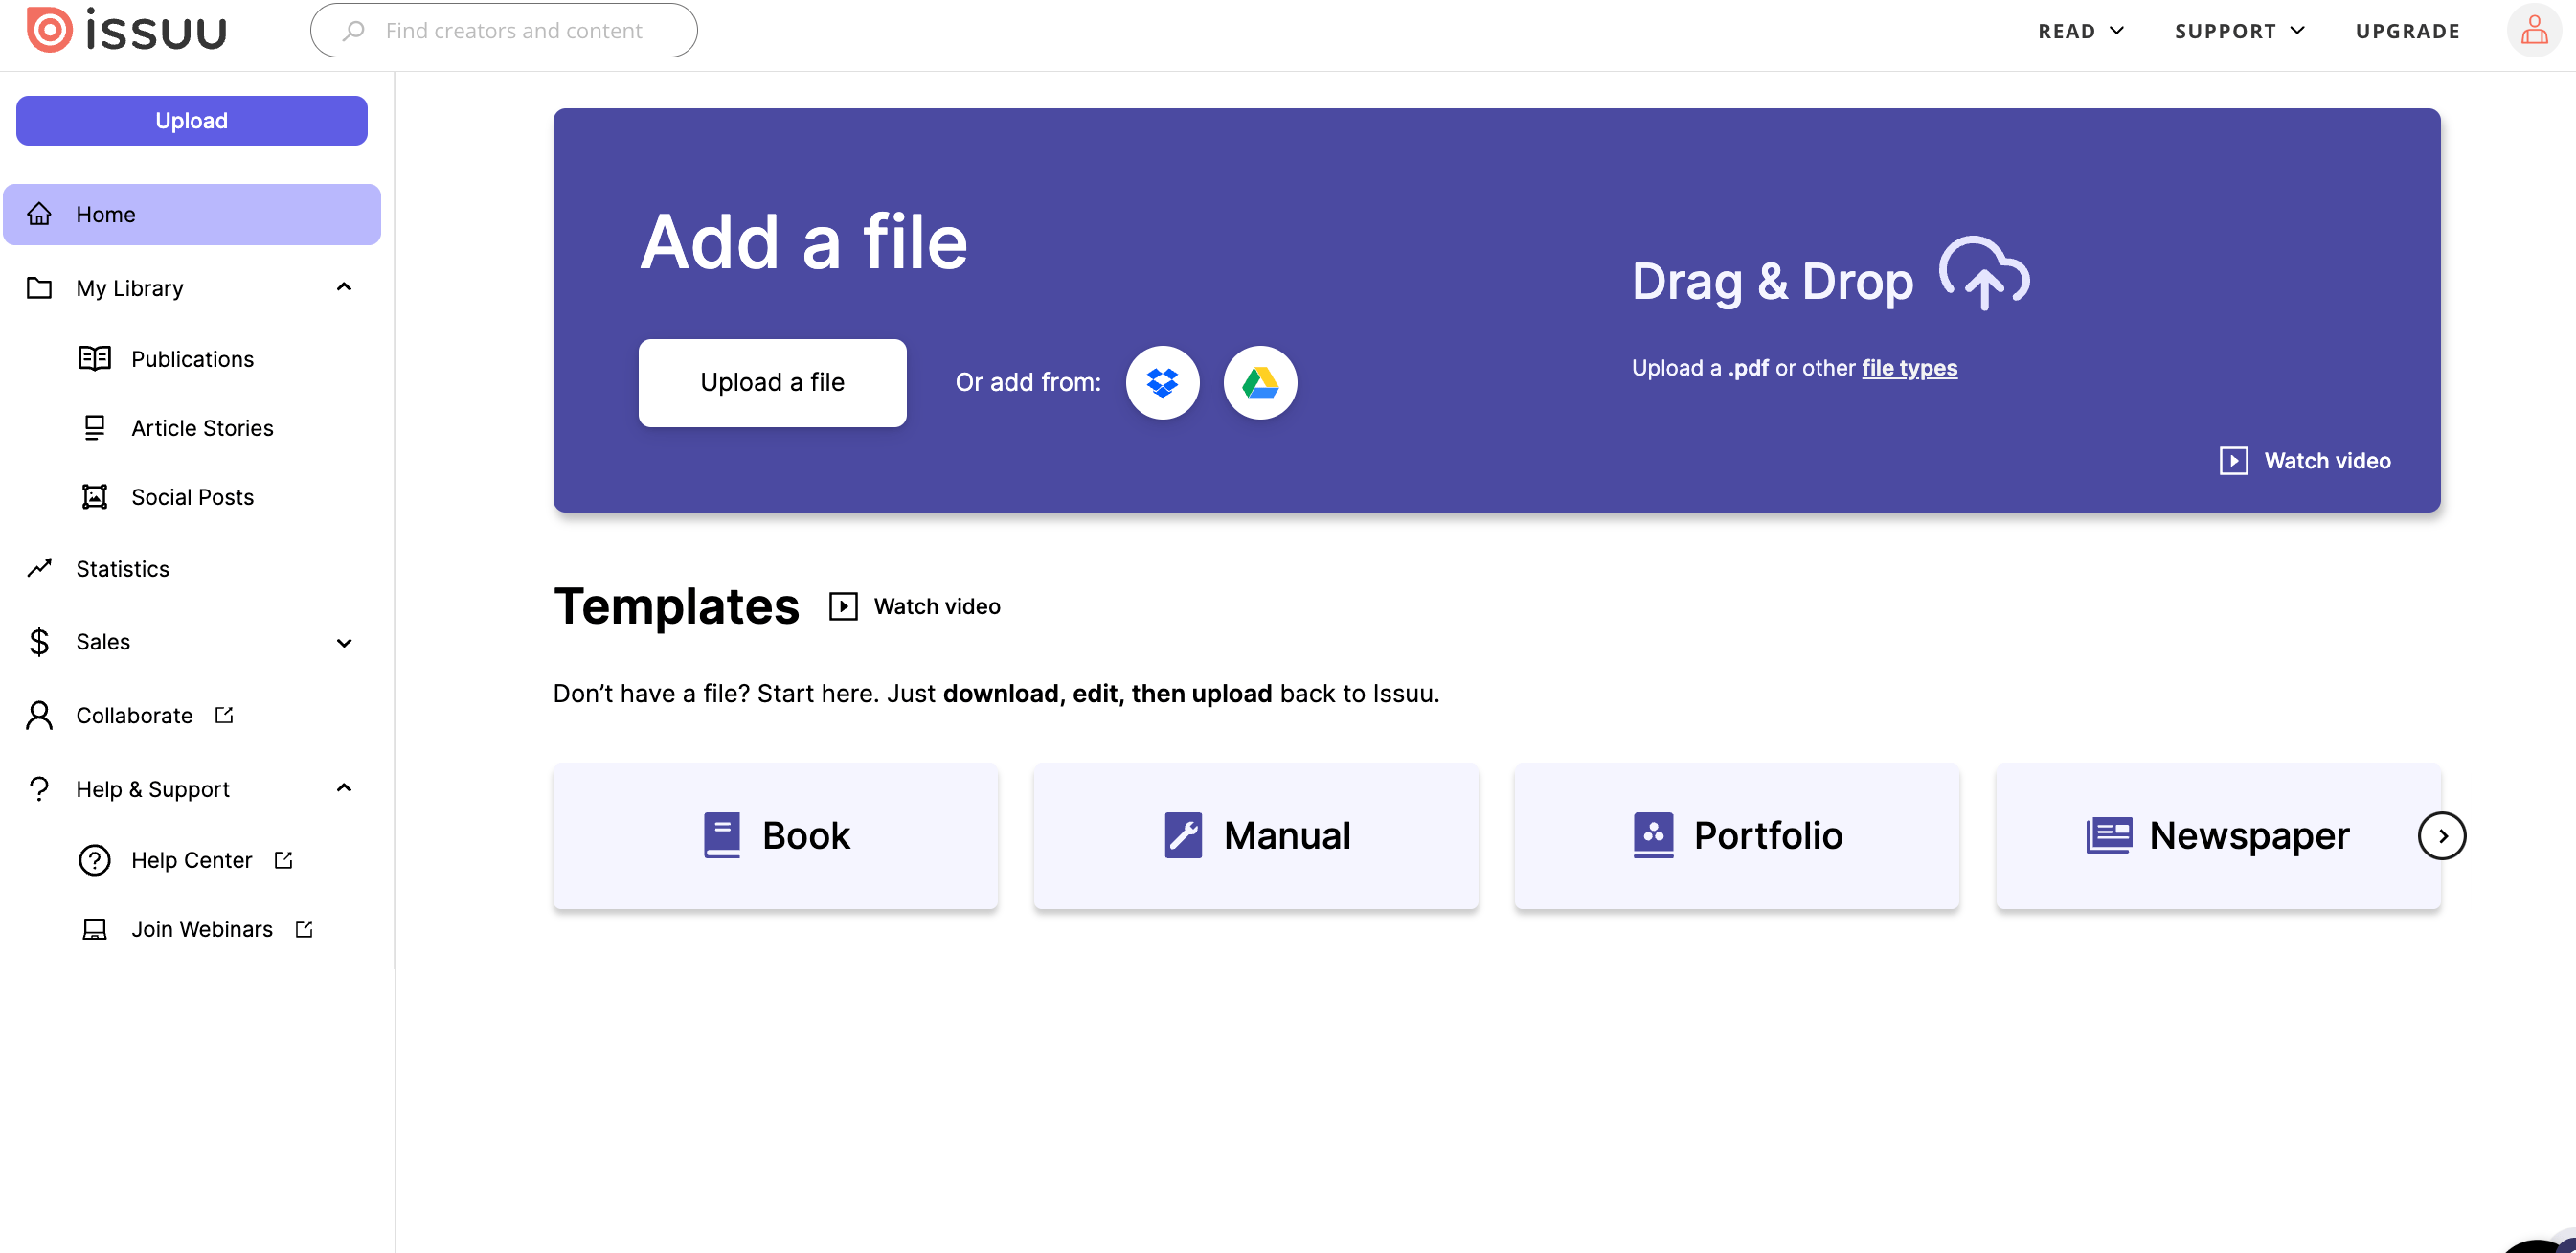Open the Help Center external link
The width and height of the screenshot is (2576, 1253).
tap(192, 859)
